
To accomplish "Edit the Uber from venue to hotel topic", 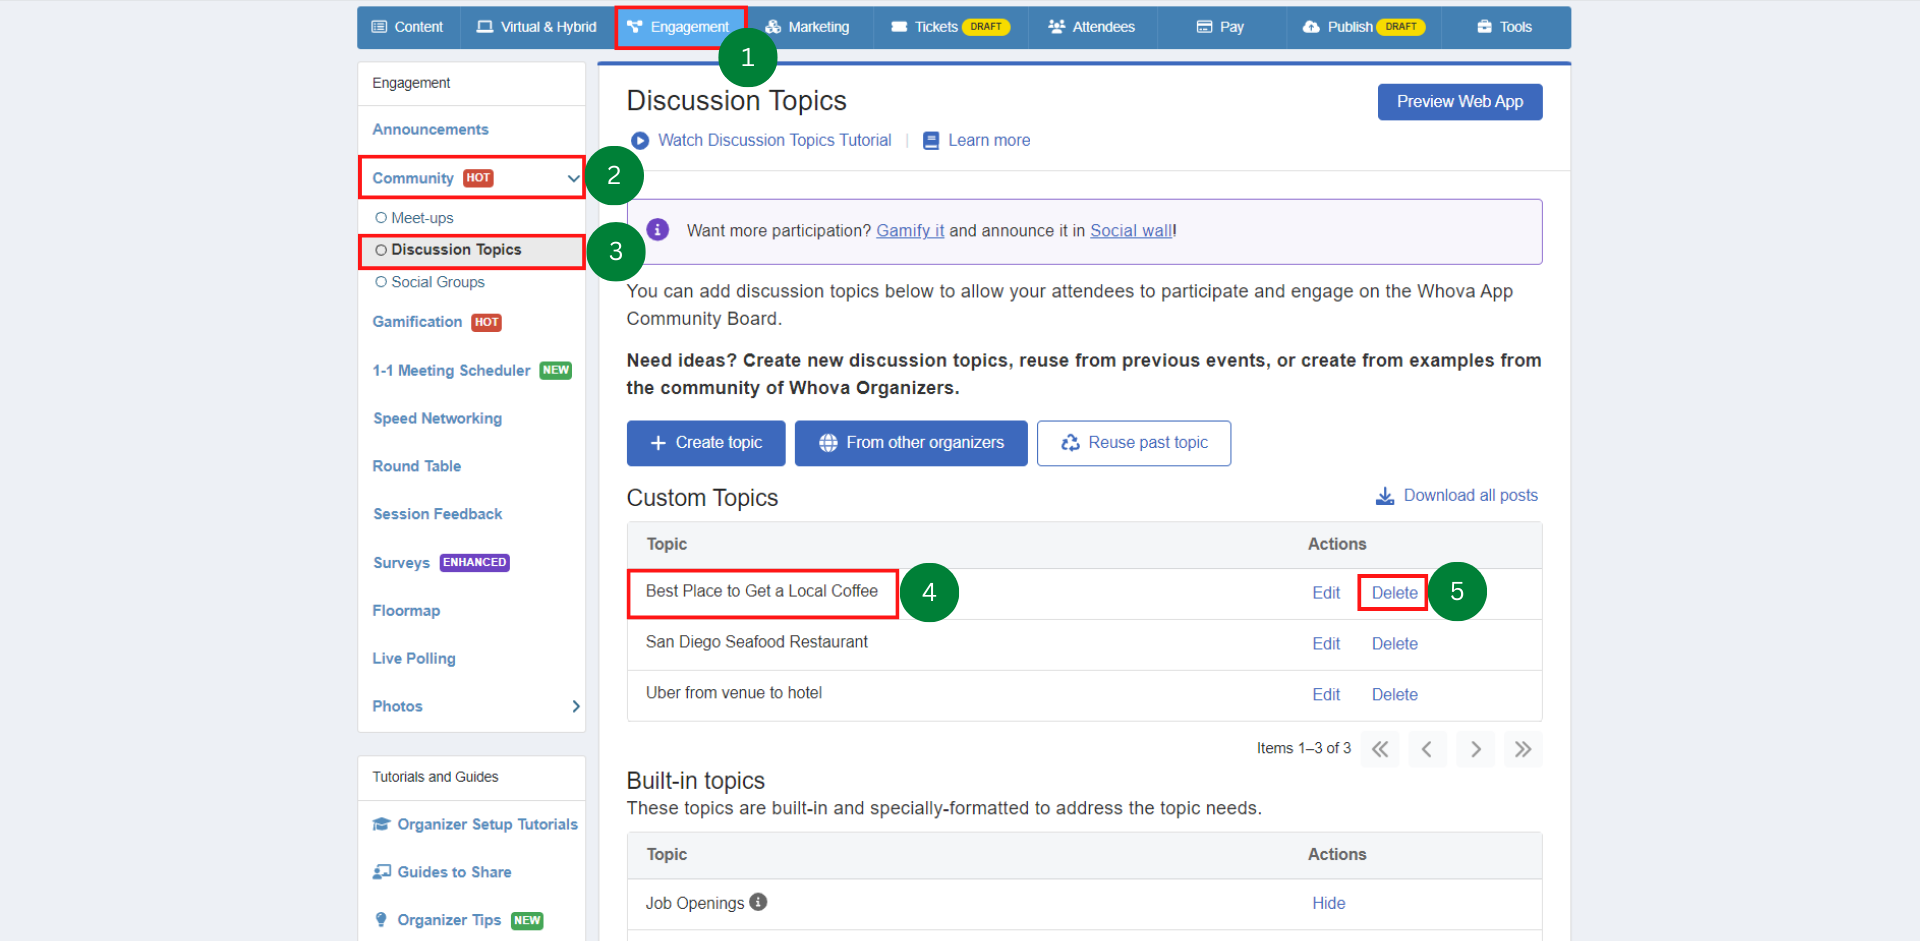I will tap(1326, 695).
